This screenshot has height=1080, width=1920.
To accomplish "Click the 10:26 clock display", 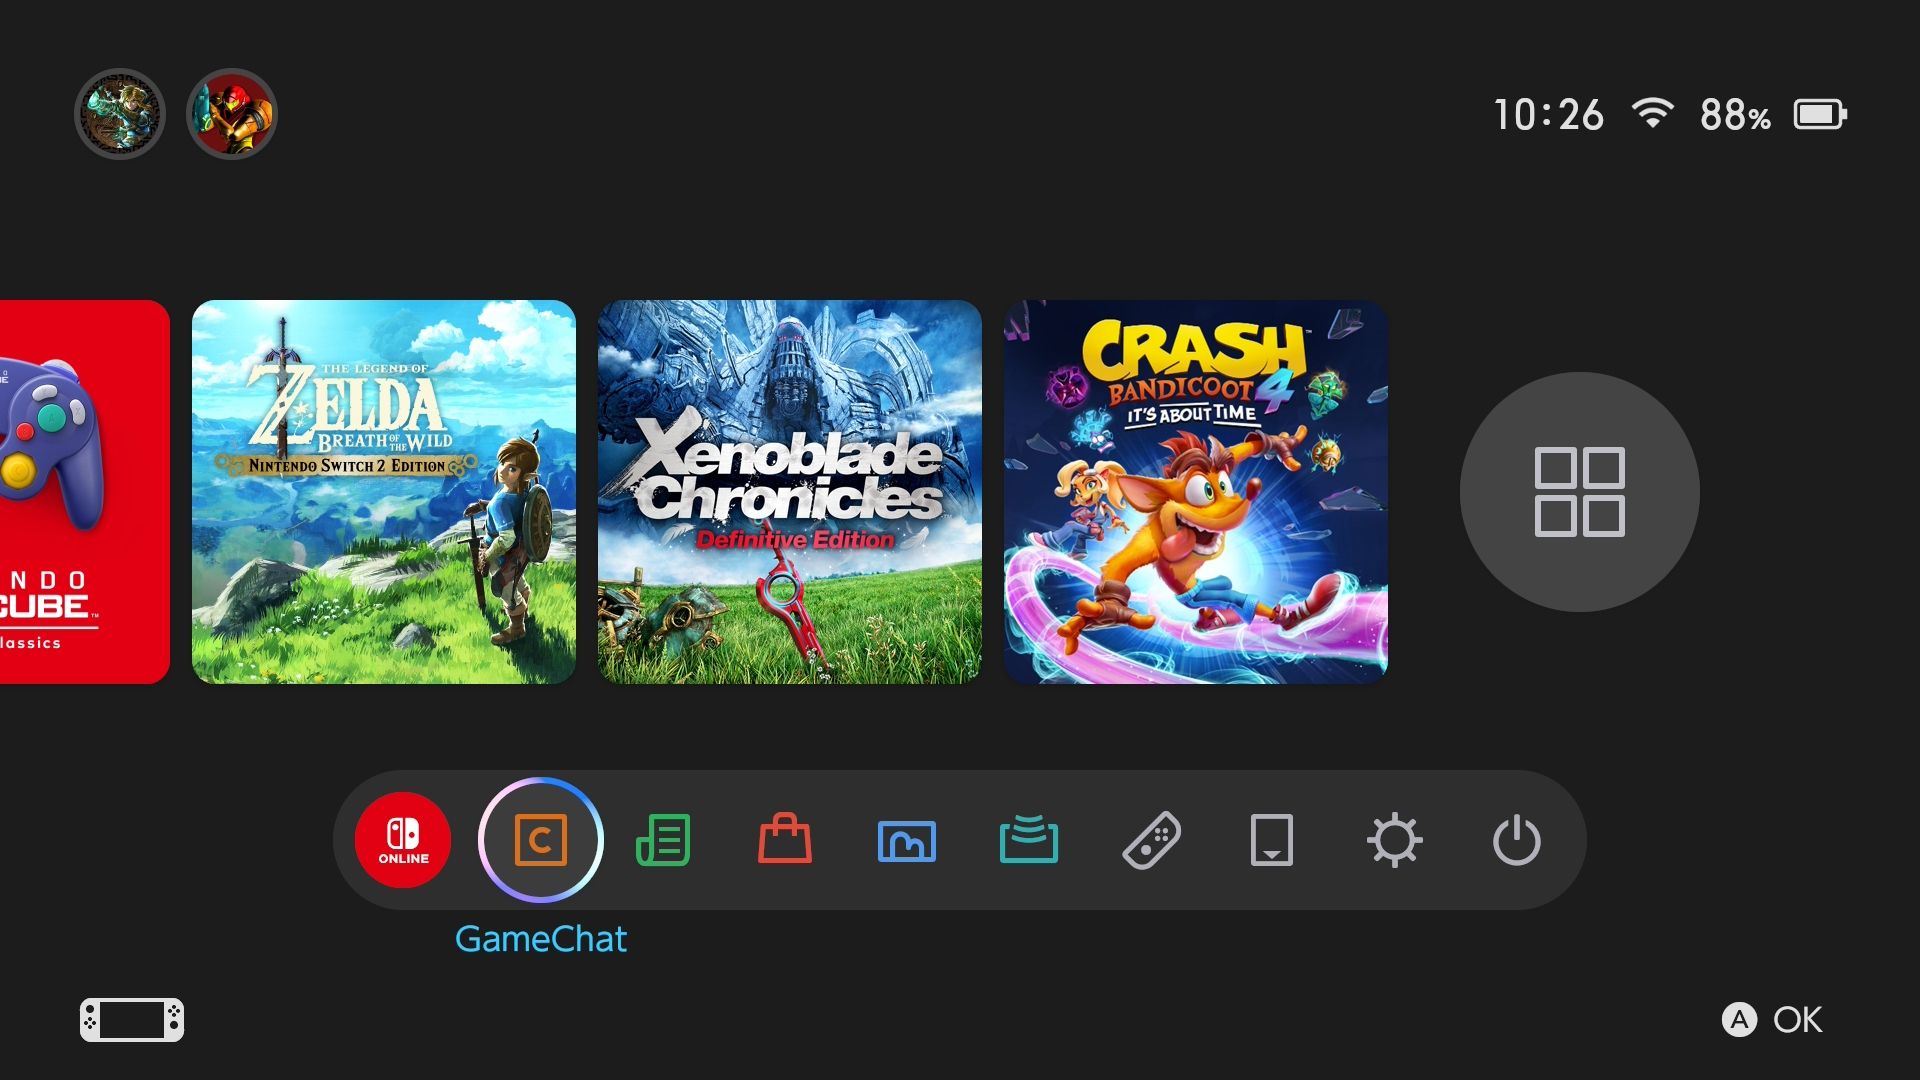I will coord(1549,115).
